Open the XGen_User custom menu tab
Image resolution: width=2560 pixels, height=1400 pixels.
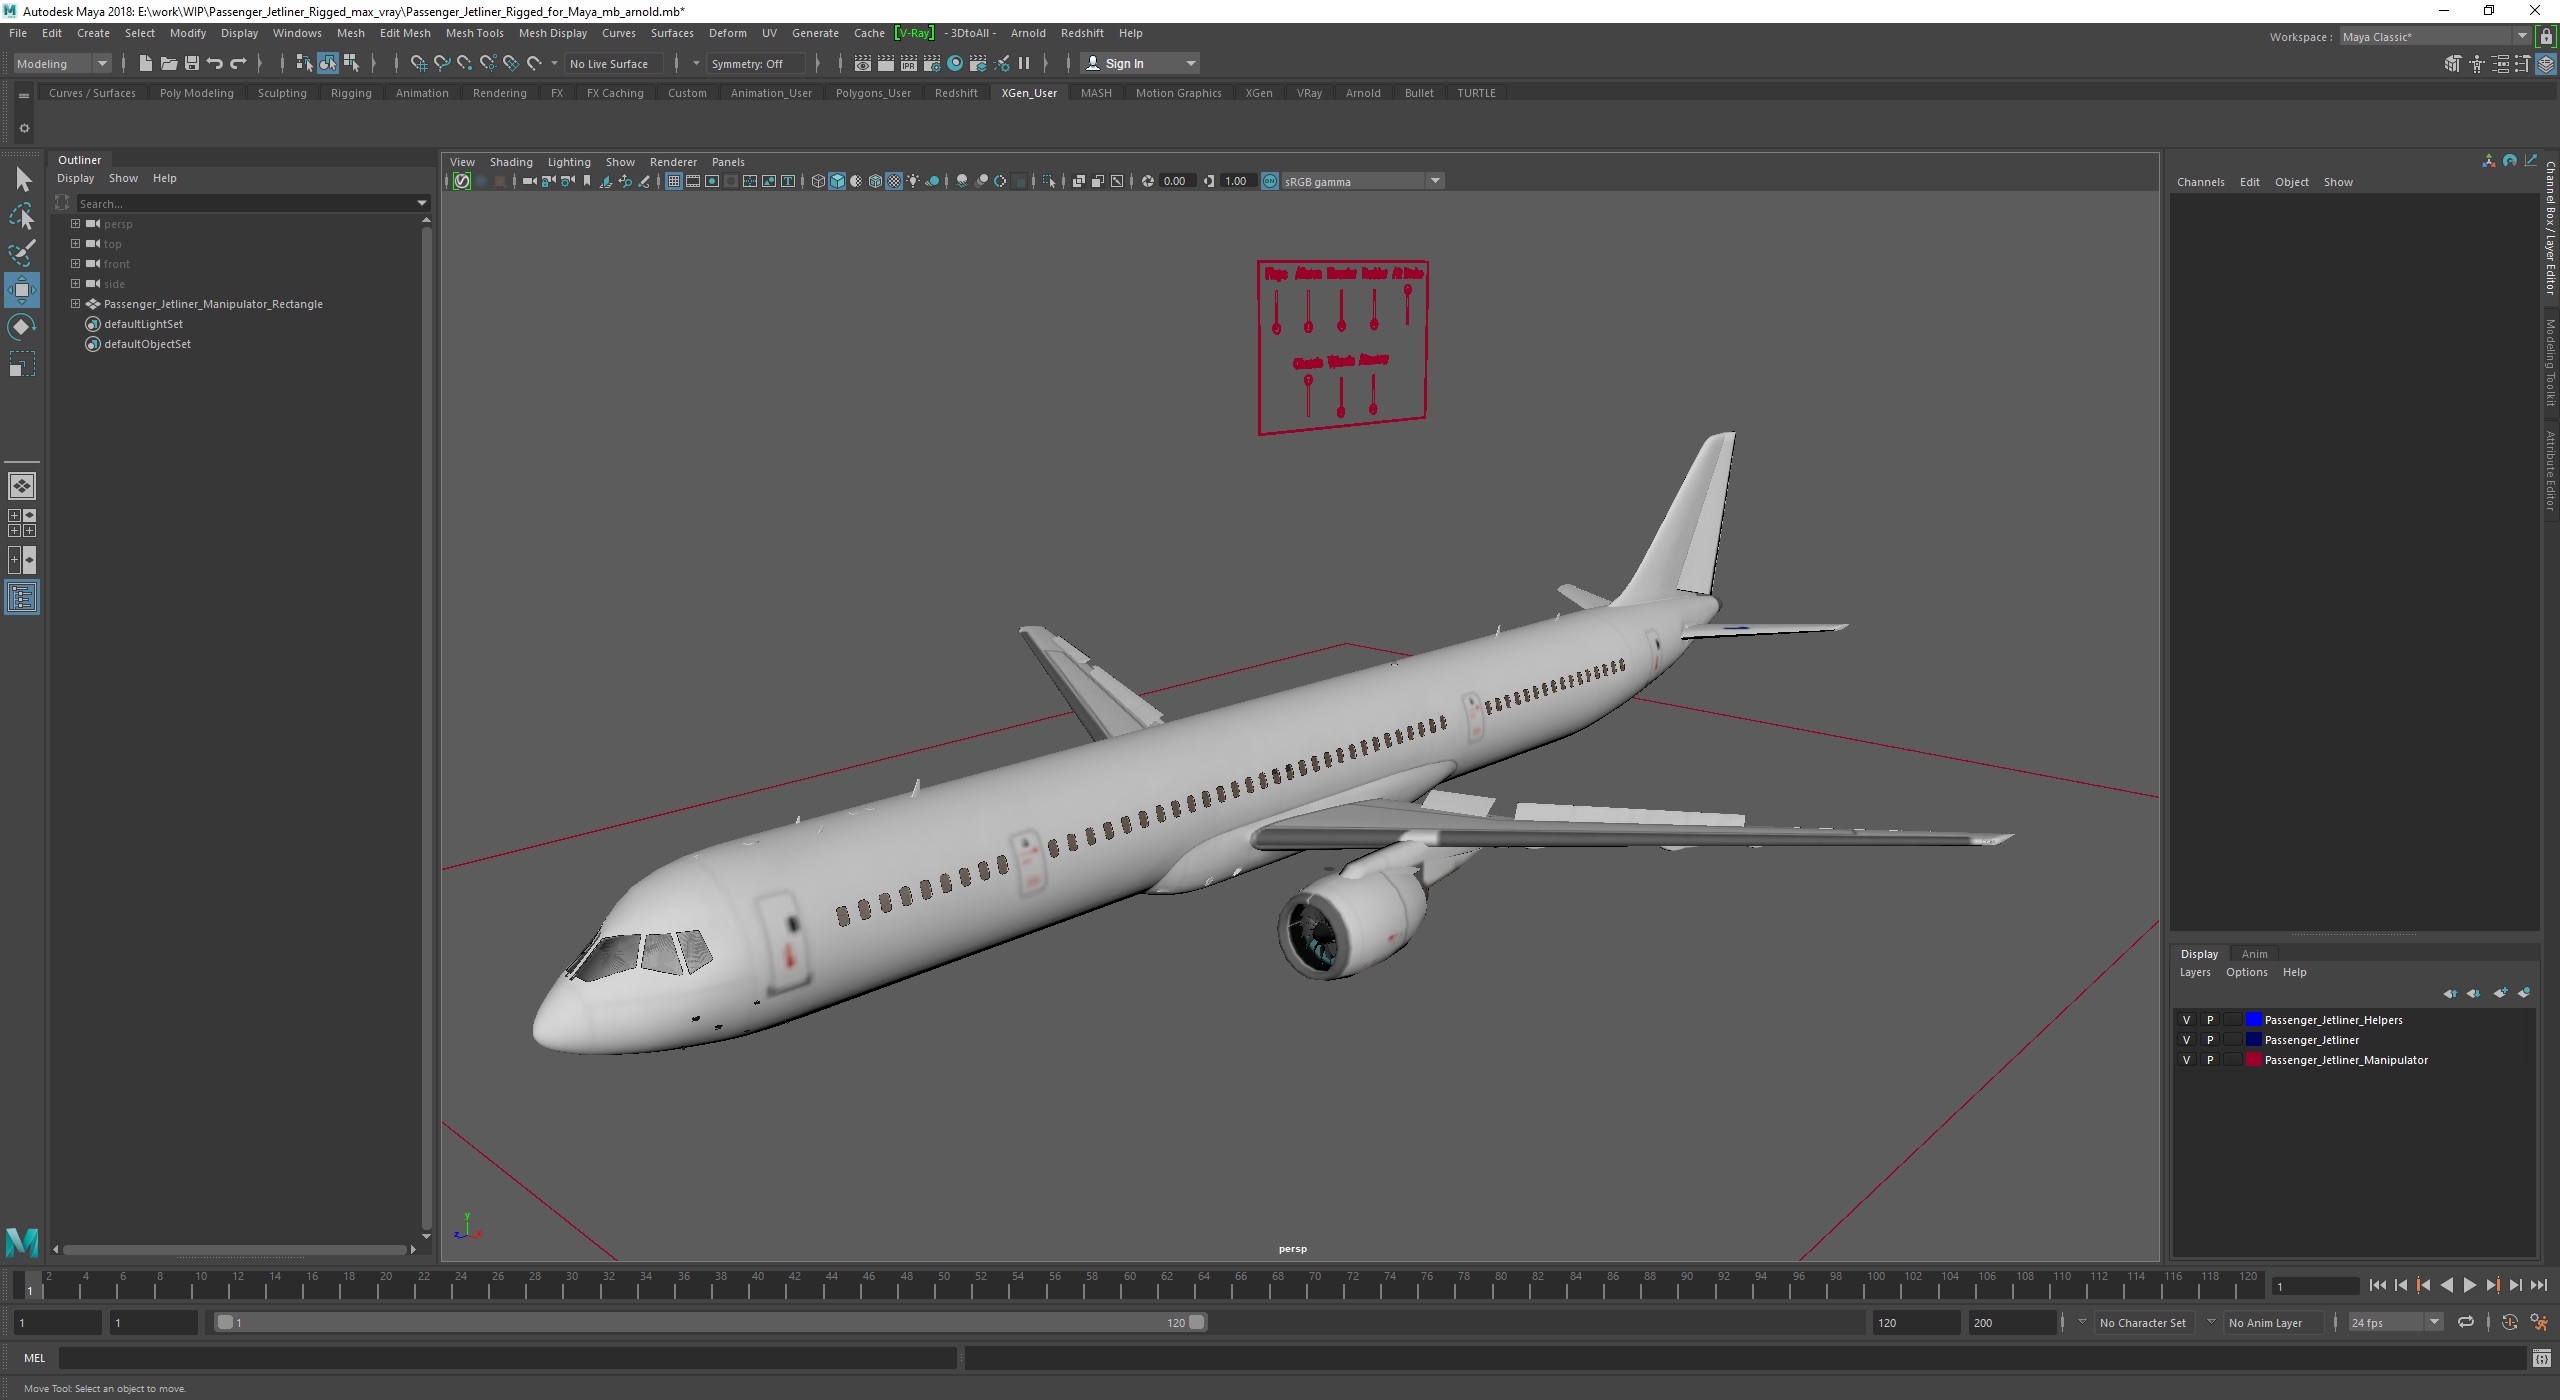[1027, 91]
